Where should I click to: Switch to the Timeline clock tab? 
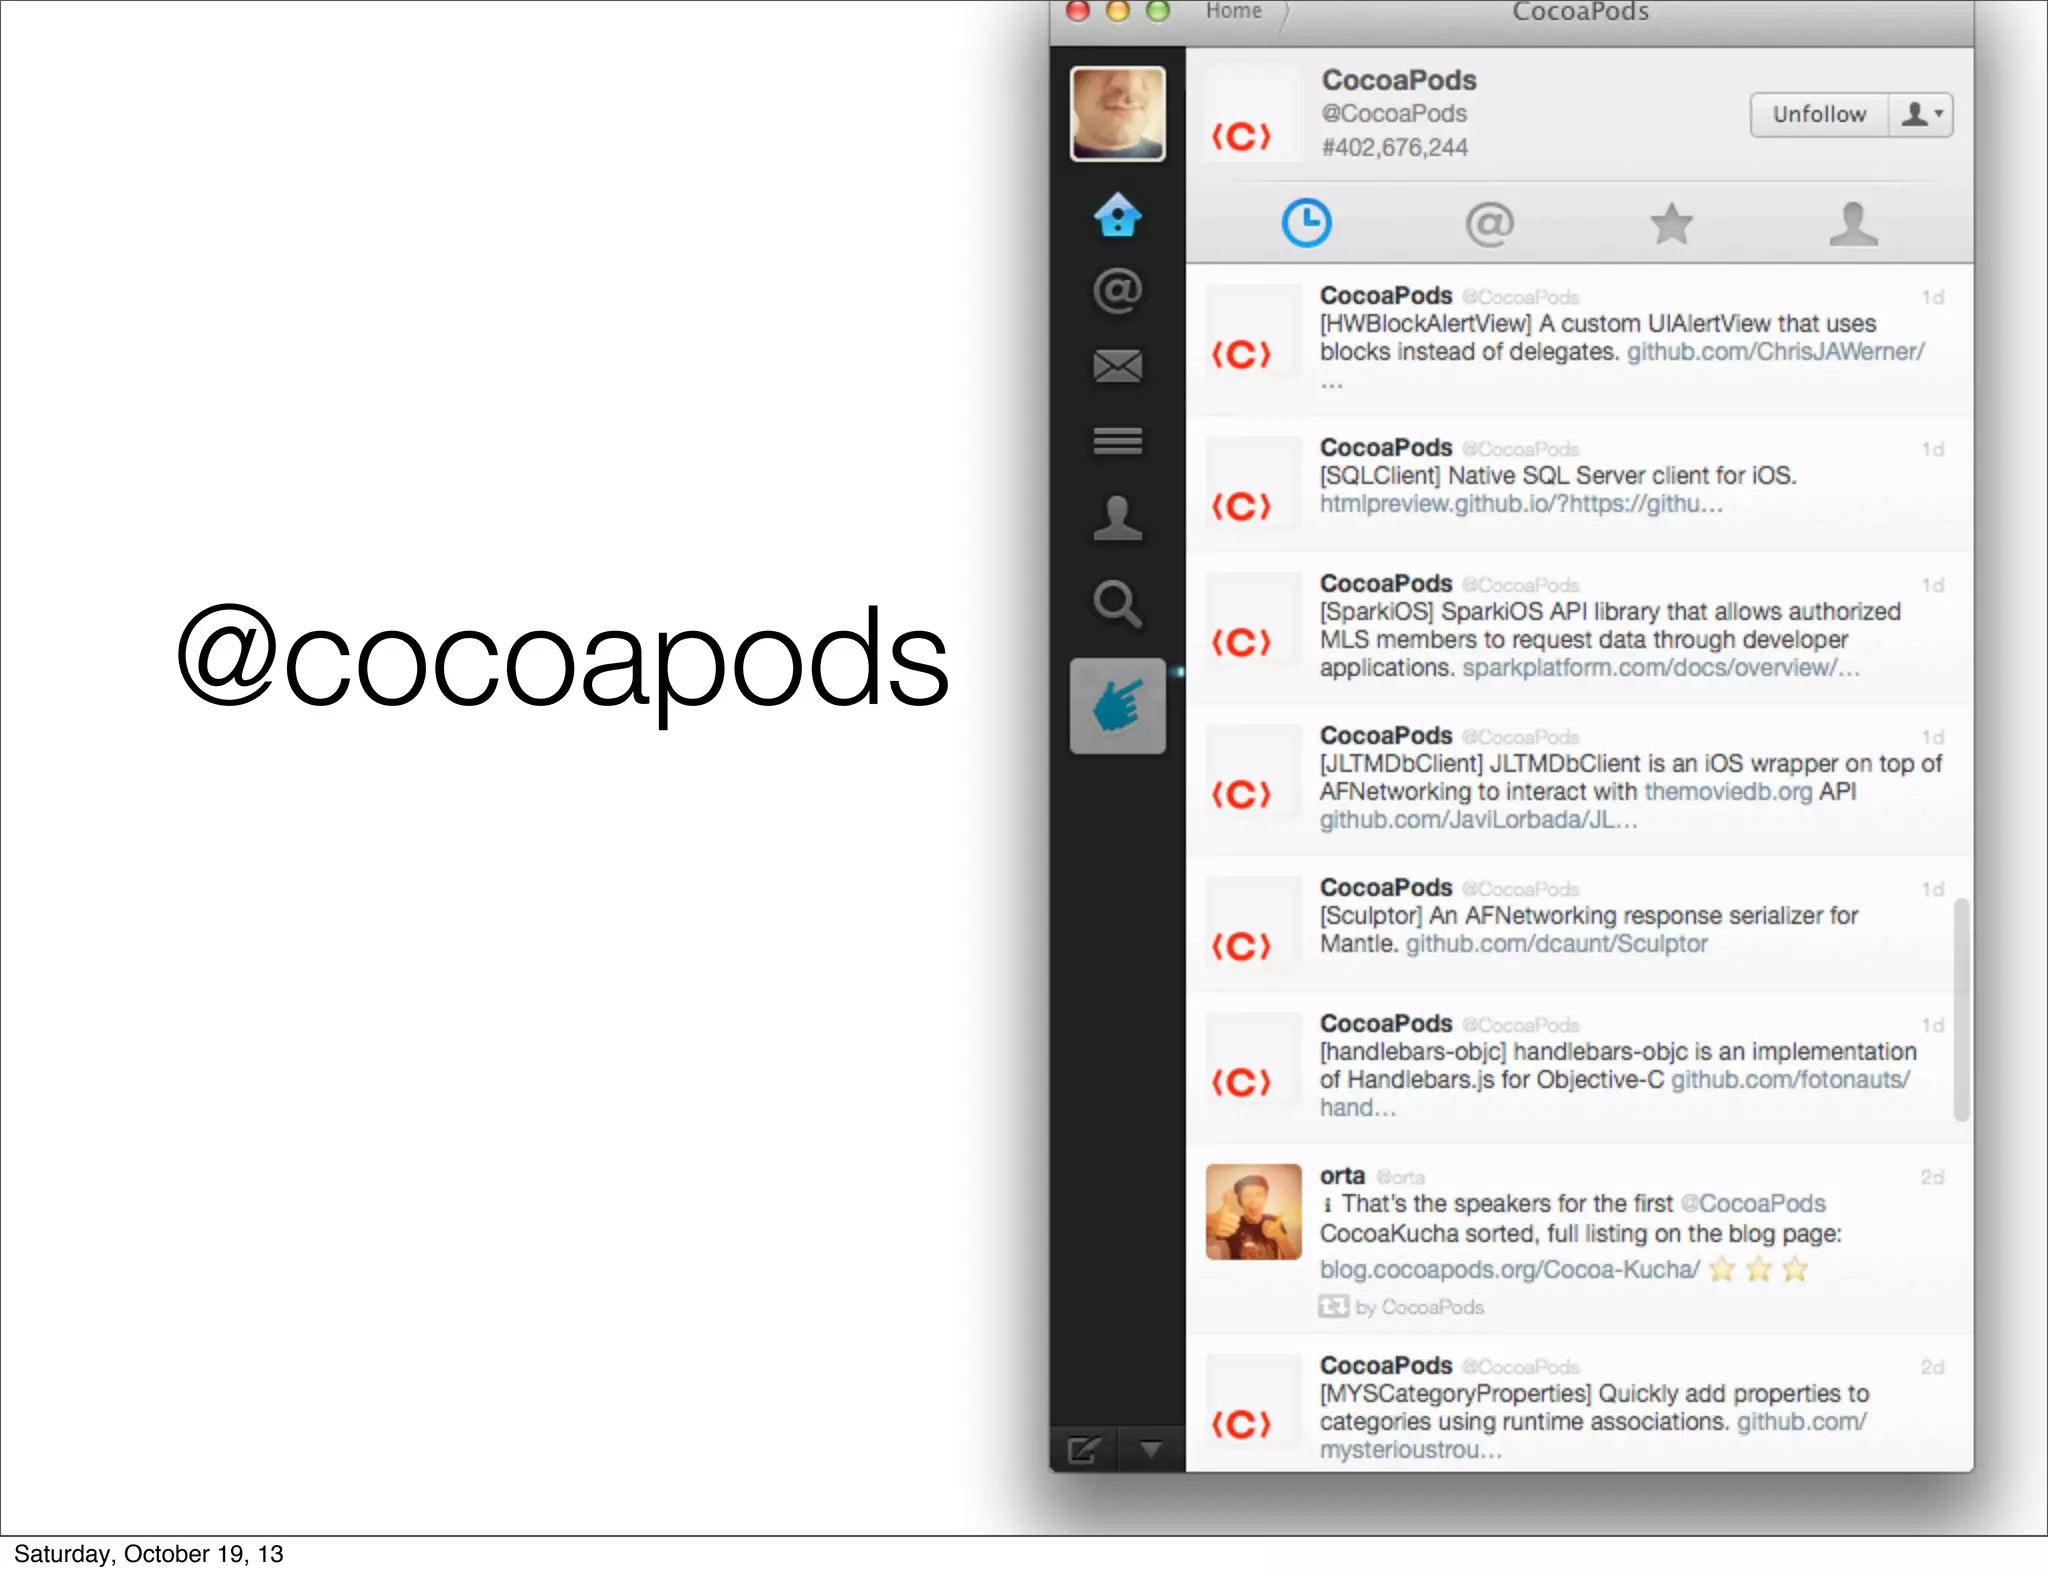click(x=1306, y=223)
